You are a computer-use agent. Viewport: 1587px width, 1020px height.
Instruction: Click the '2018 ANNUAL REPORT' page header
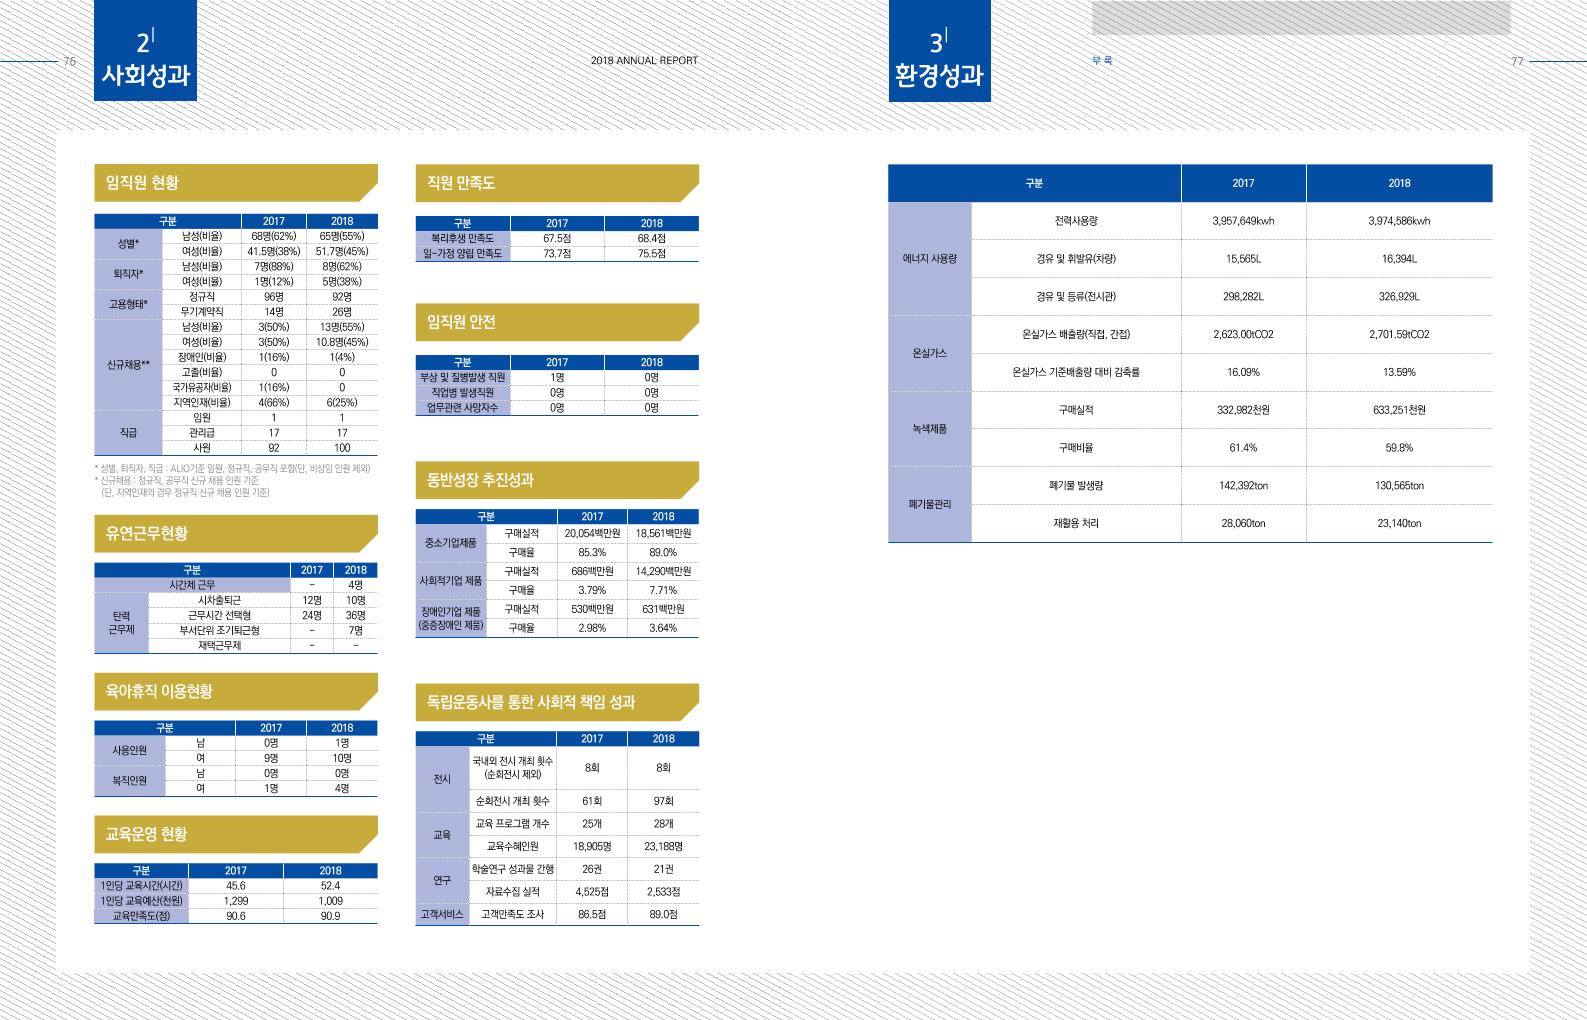(x=644, y=61)
